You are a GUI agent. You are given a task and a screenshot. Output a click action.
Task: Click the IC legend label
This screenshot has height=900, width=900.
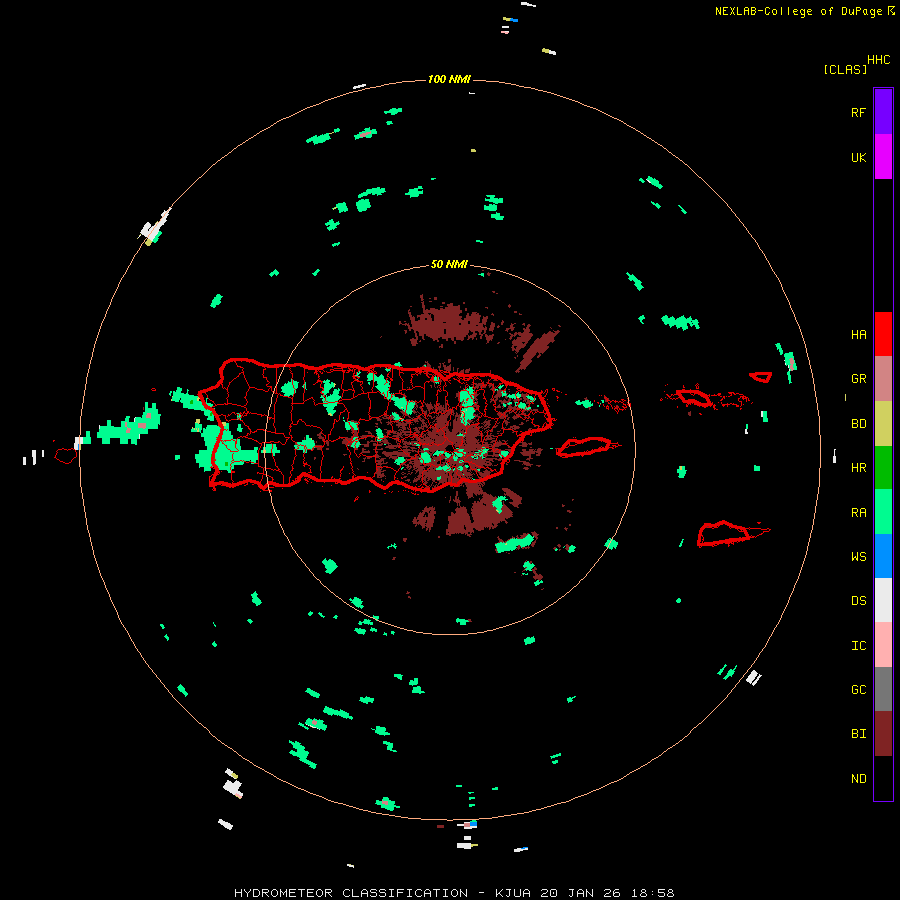[858, 646]
